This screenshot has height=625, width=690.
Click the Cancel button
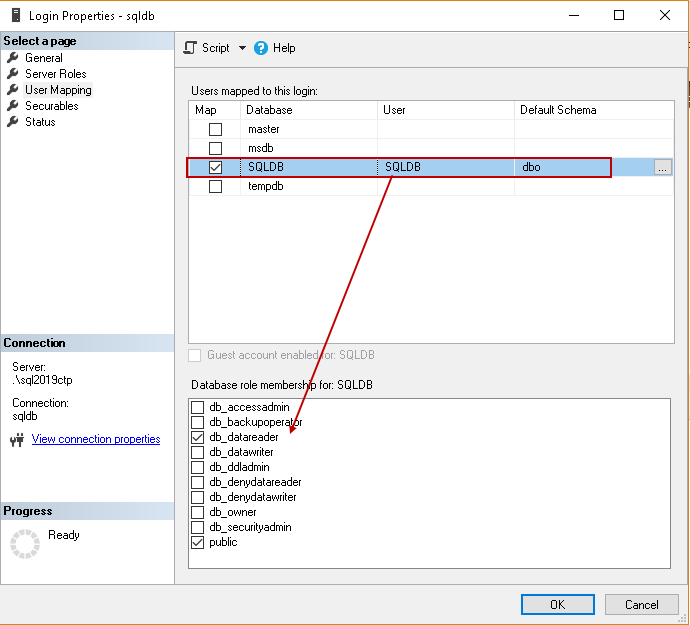pos(642,604)
